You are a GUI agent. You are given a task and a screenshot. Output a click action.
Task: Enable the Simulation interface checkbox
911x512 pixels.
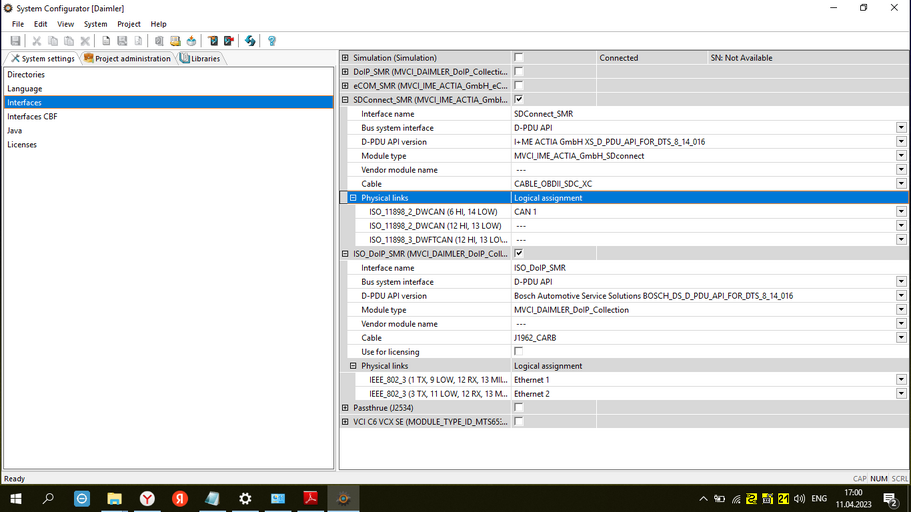tap(518, 58)
